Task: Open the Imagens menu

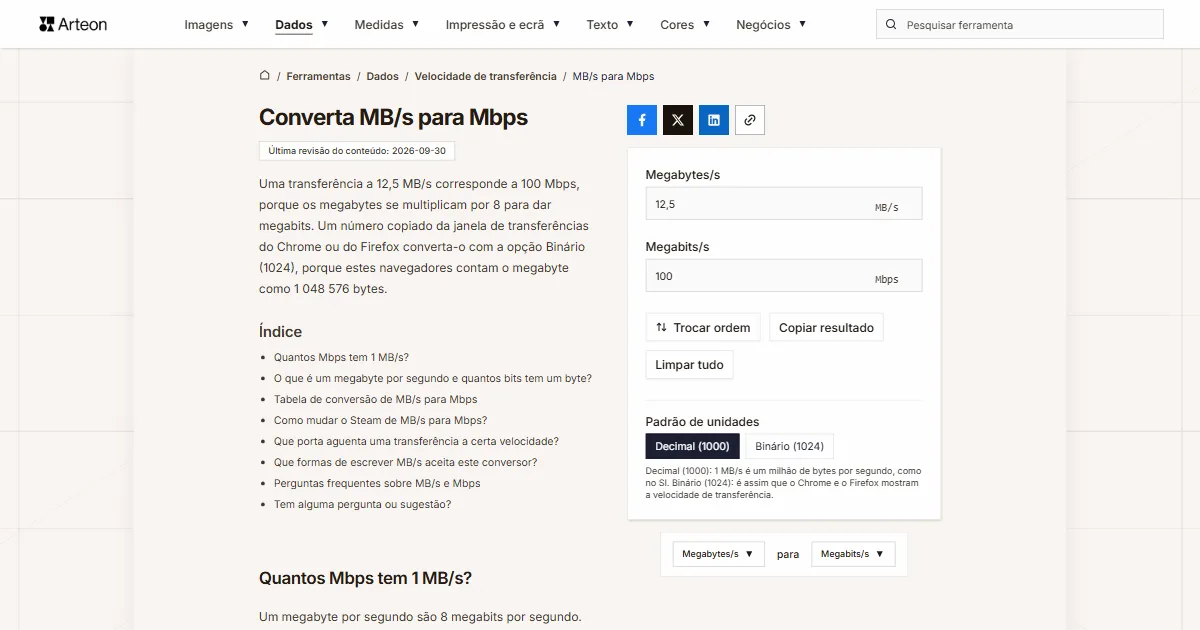Action: coord(217,25)
